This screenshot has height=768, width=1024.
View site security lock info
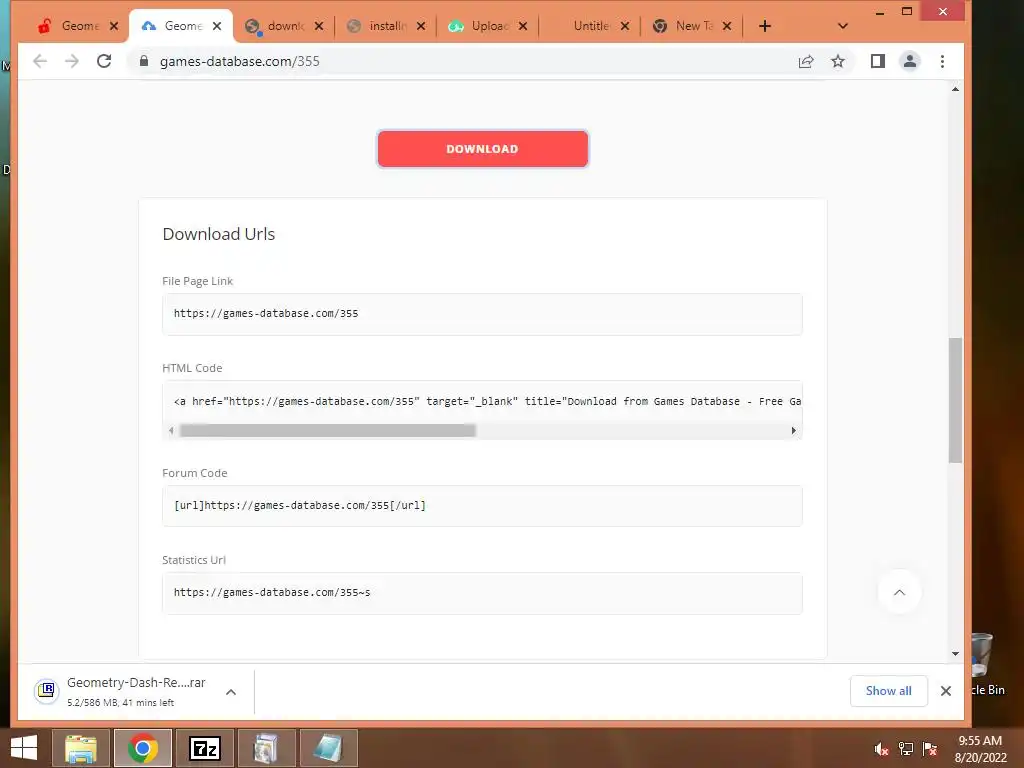pyautogui.click(x=144, y=61)
